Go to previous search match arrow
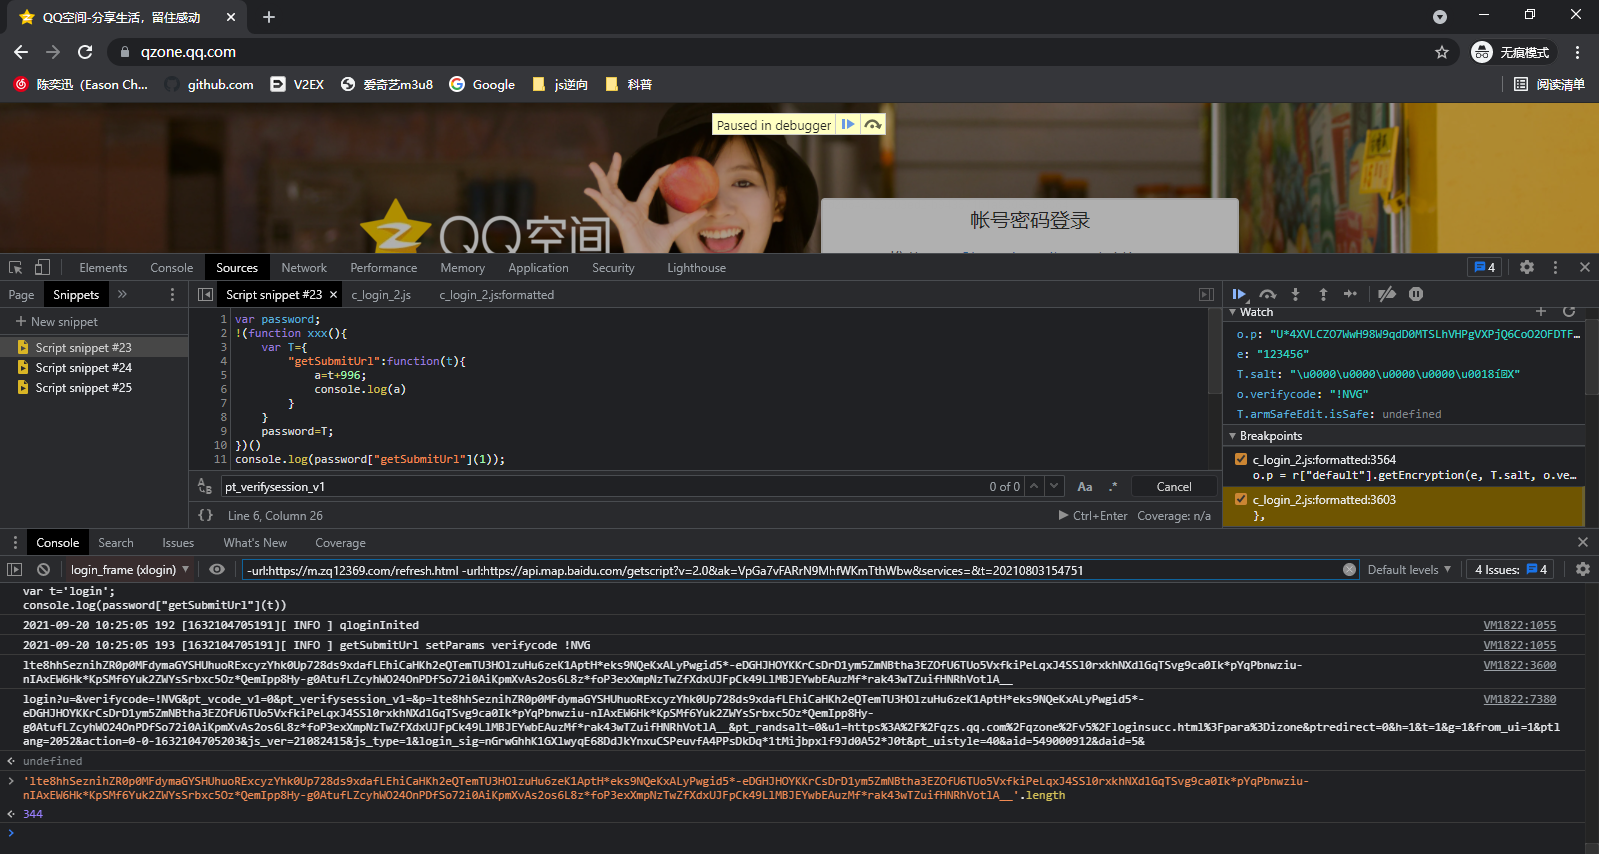 pyautogui.click(x=1035, y=487)
